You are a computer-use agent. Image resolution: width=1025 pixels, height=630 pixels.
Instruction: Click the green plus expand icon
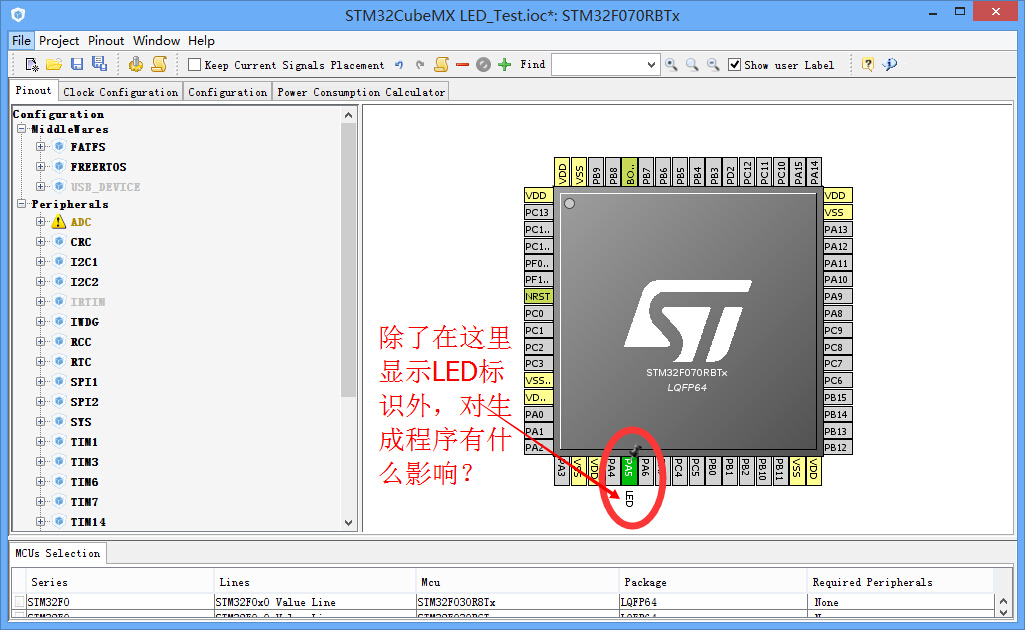point(505,65)
